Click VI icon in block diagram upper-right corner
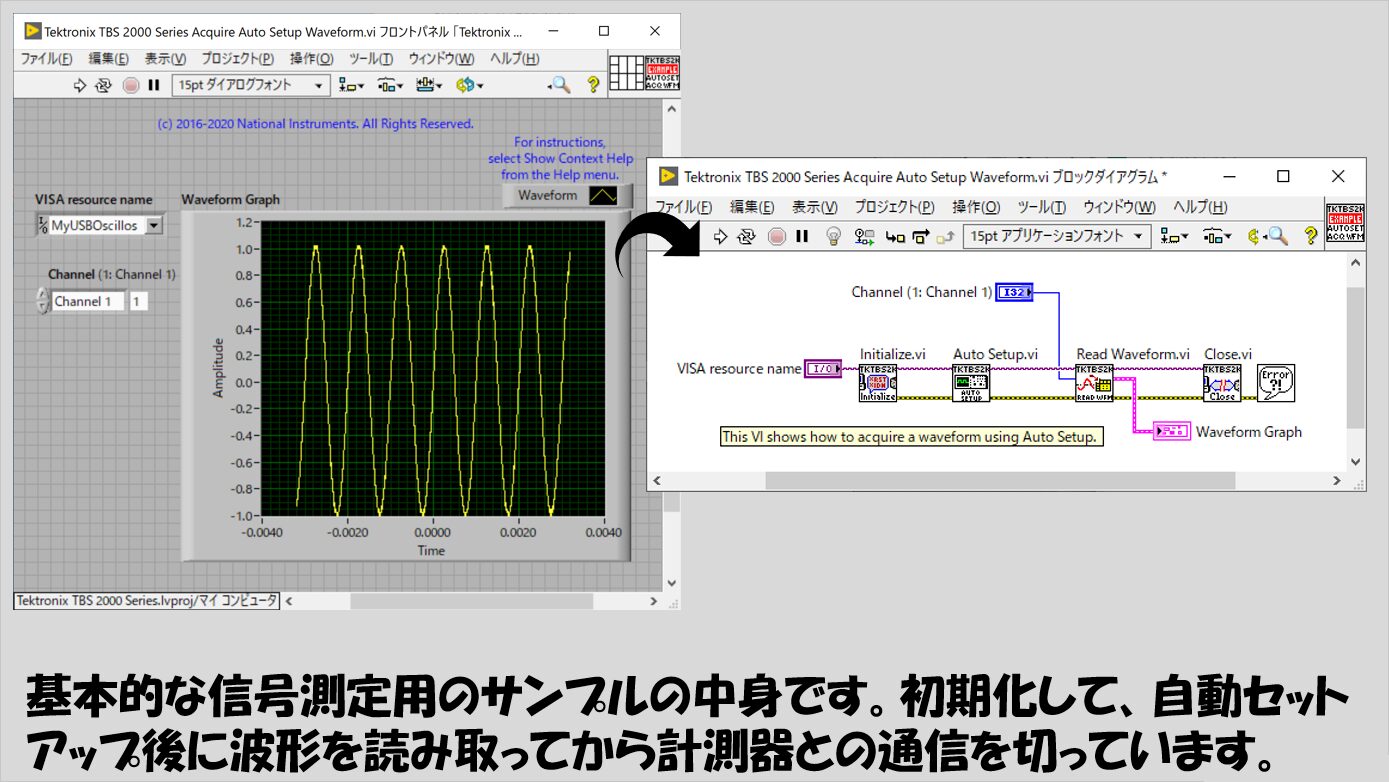 pyautogui.click(x=1343, y=224)
